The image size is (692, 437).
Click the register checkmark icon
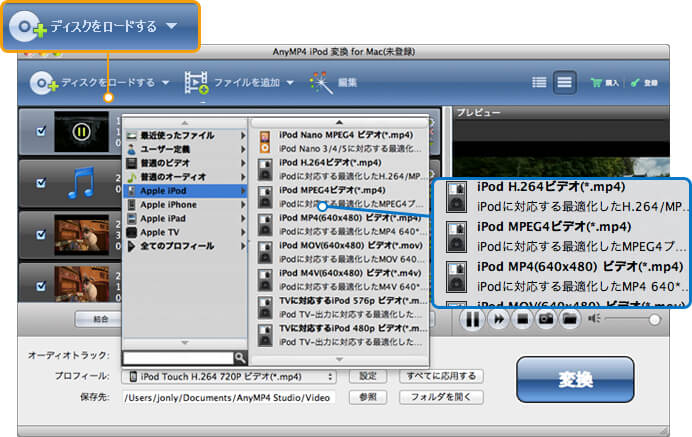(635, 83)
